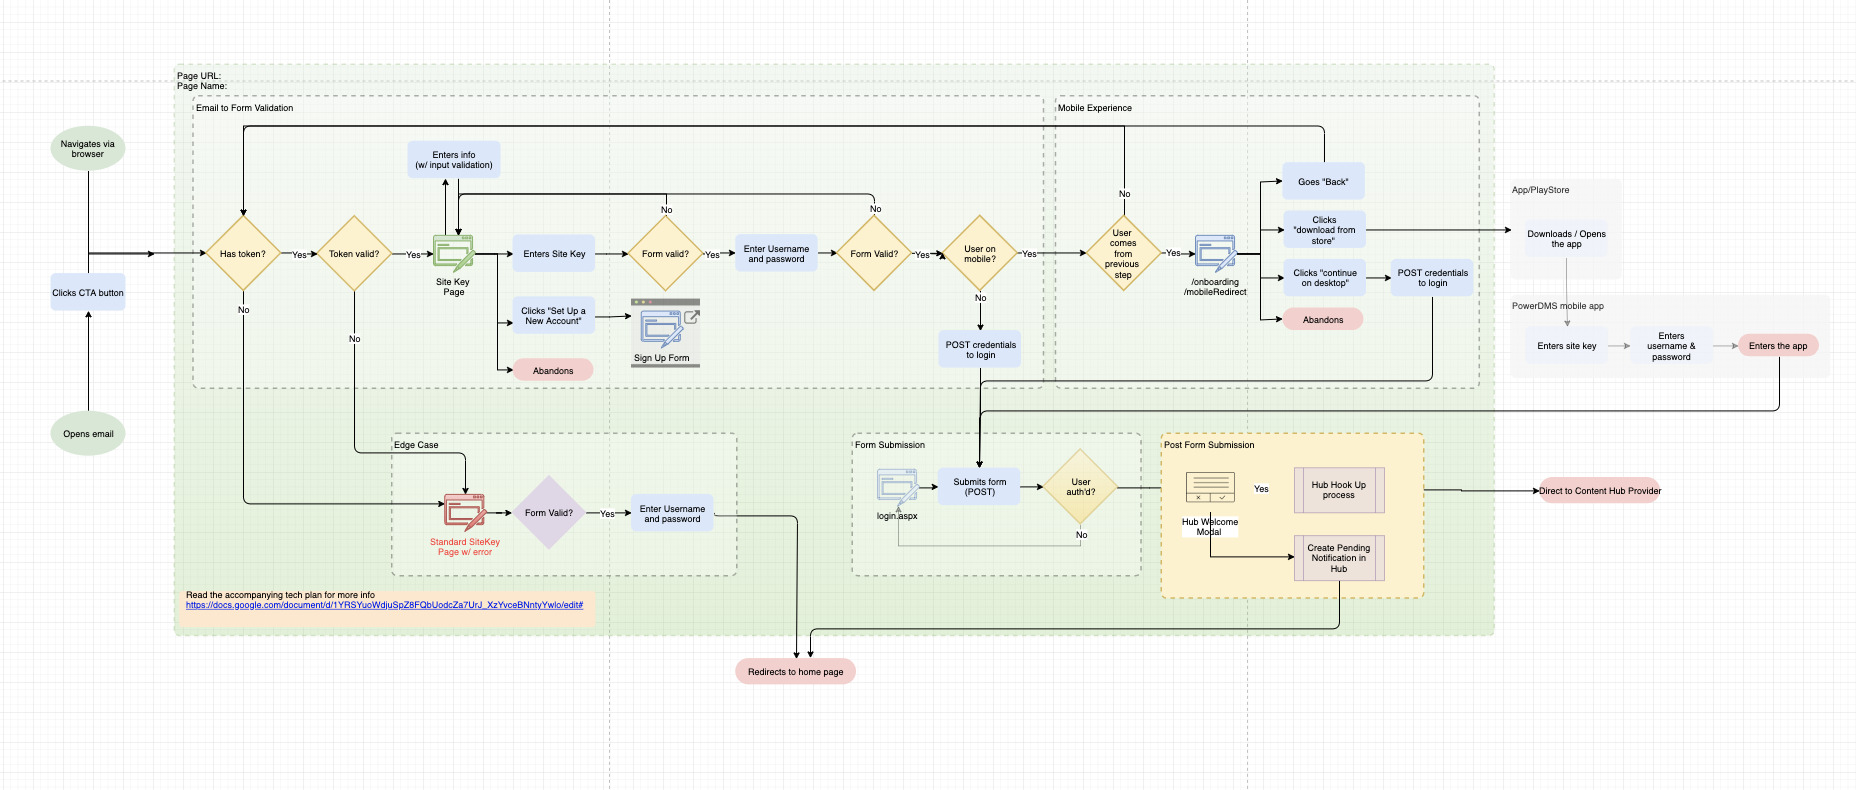Select the "Enters username & password" box
Viewport: 1856px width, 790px height.
(1671, 346)
